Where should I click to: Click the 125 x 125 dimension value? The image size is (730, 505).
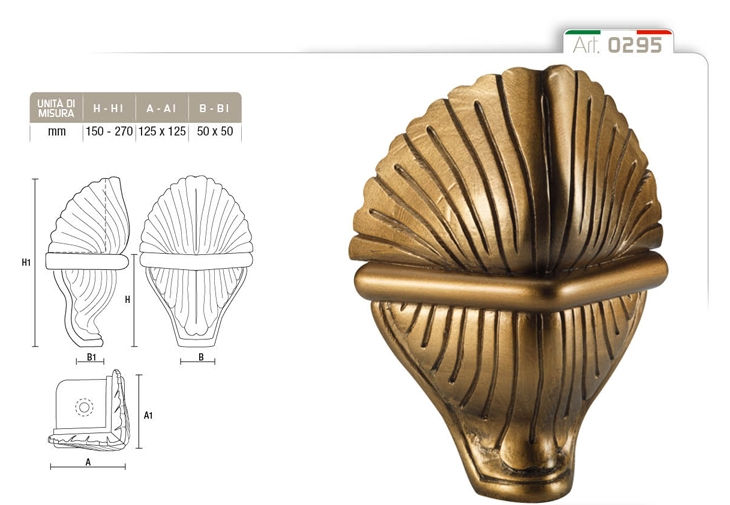coord(162,131)
